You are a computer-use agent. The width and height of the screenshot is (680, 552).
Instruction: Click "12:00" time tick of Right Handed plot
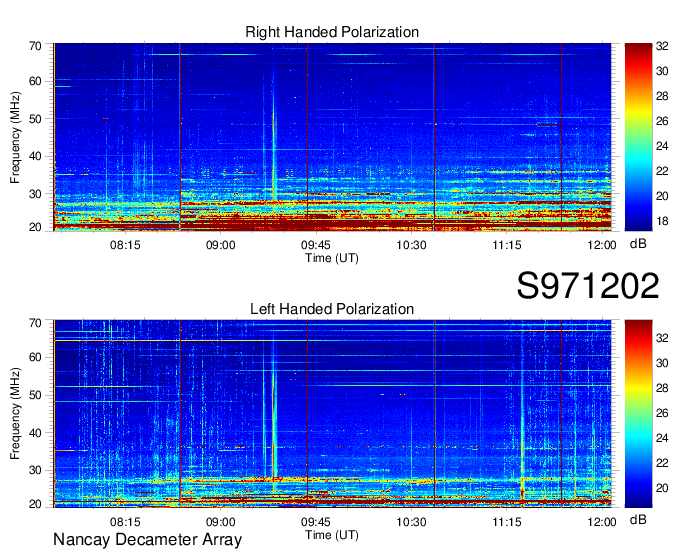click(x=602, y=245)
